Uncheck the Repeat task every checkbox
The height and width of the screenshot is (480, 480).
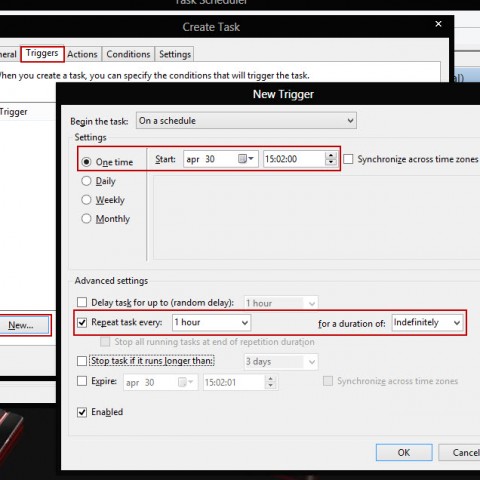coord(82,322)
